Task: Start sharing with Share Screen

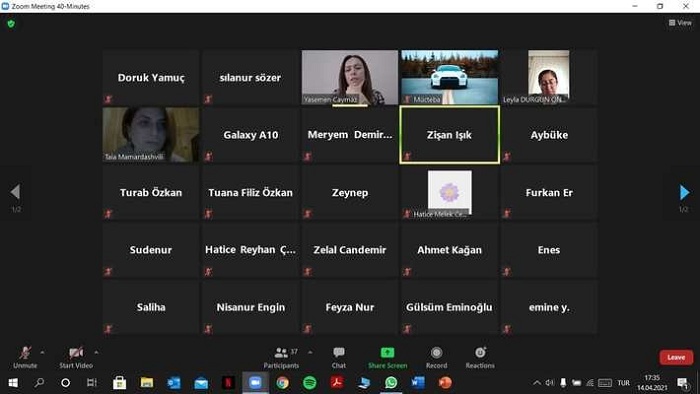Action: tap(388, 358)
